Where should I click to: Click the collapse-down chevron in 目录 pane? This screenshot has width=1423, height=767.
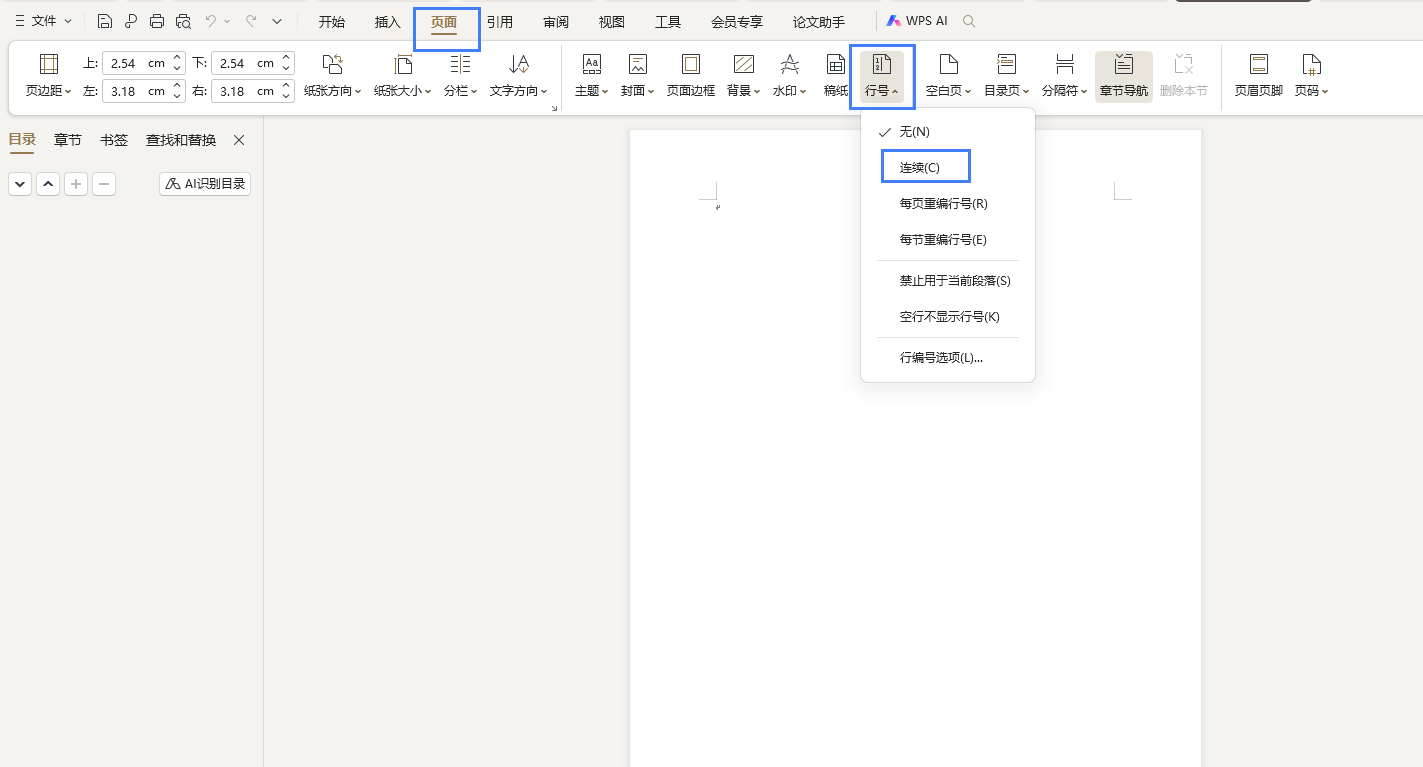point(20,184)
